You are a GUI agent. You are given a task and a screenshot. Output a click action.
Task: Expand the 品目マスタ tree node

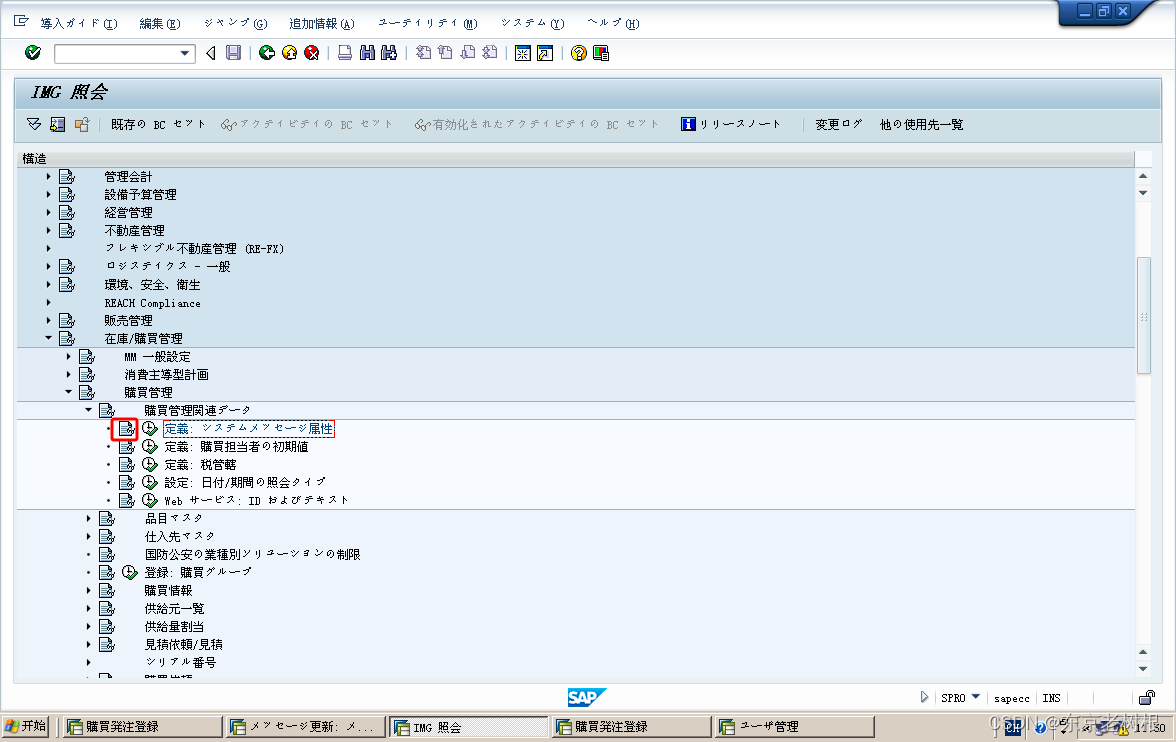(x=88, y=517)
